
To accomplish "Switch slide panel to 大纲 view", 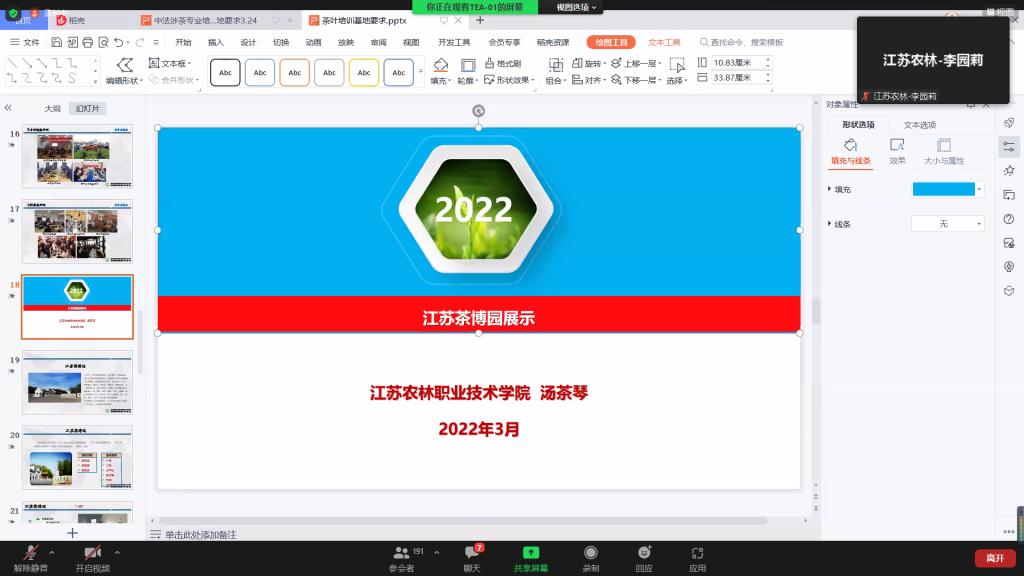I will (x=52, y=108).
